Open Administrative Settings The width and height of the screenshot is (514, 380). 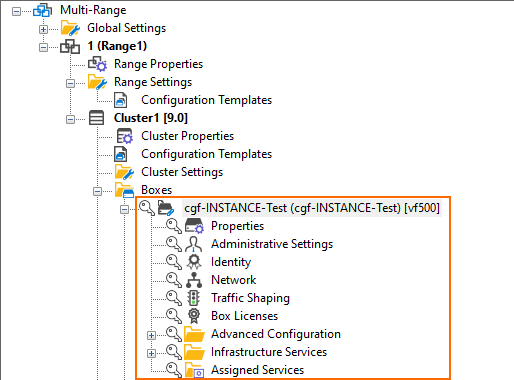pos(272,244)
